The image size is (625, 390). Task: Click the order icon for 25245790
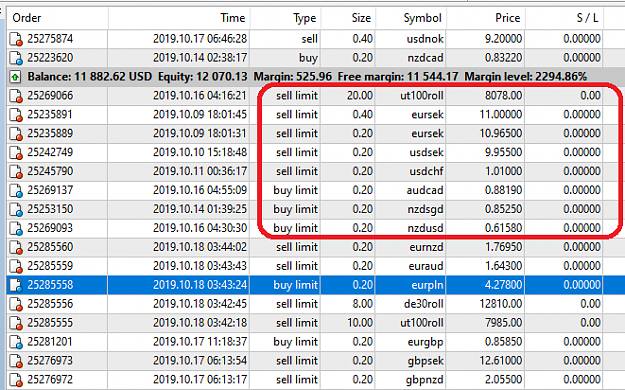pyautogui.click(x=16, y=172)
